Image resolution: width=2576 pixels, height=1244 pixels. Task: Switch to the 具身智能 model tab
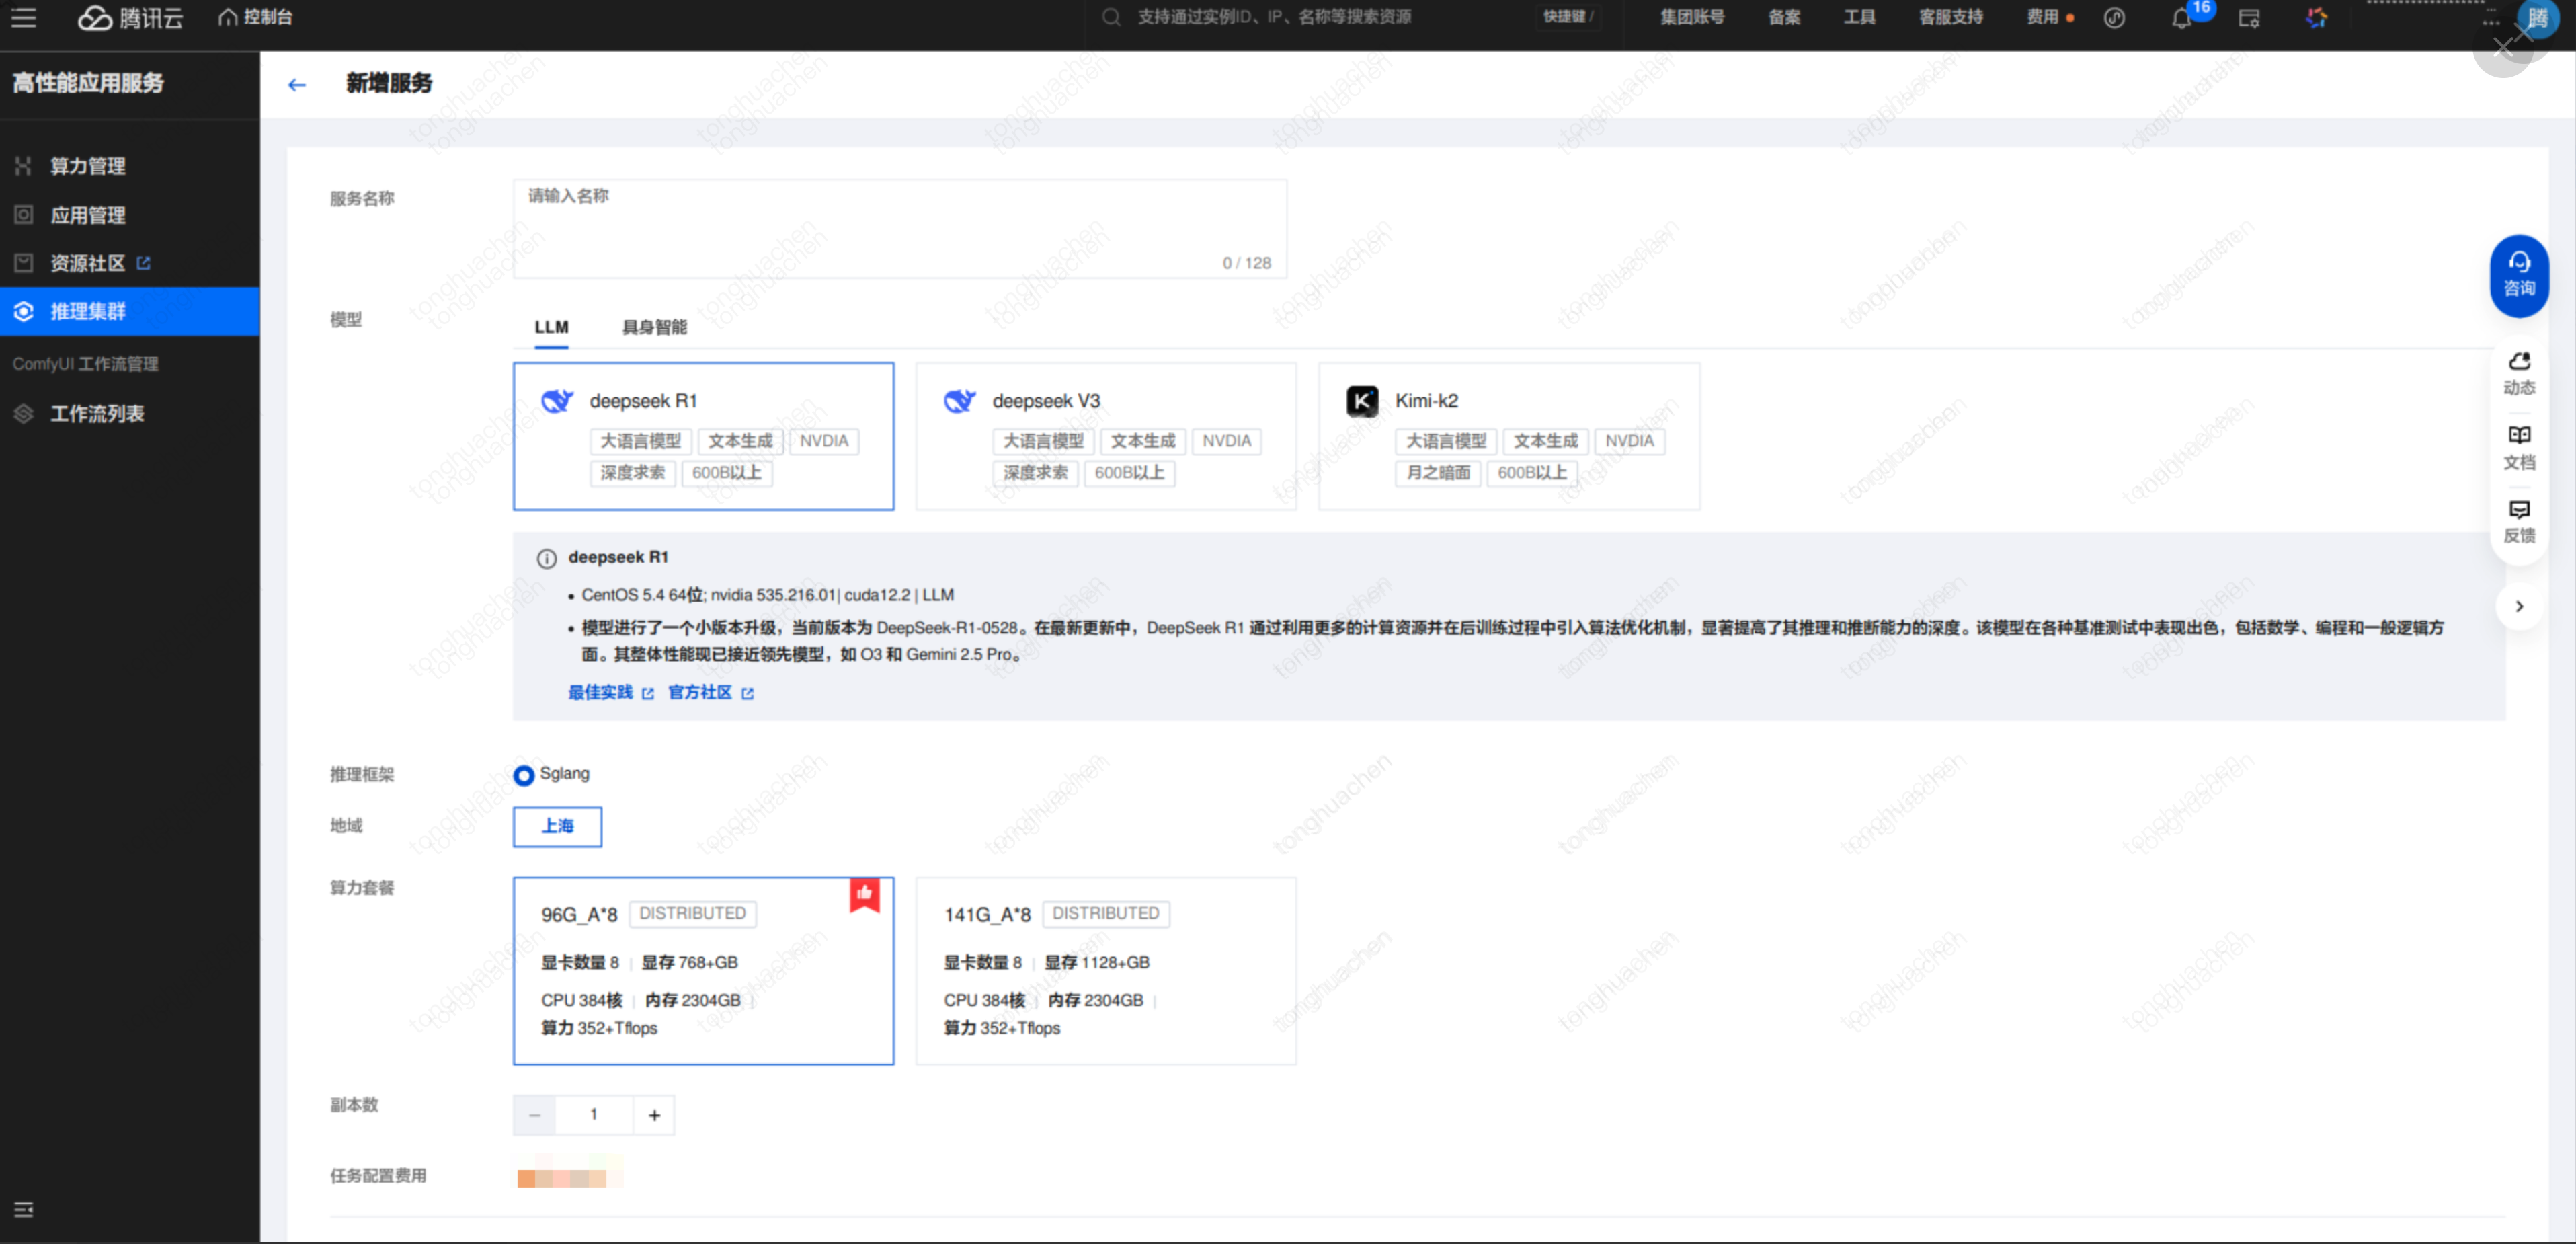click(x=654, y=327)
